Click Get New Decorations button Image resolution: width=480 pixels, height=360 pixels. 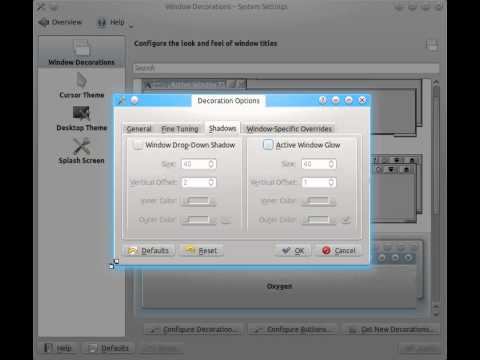[x=391, y=329]
